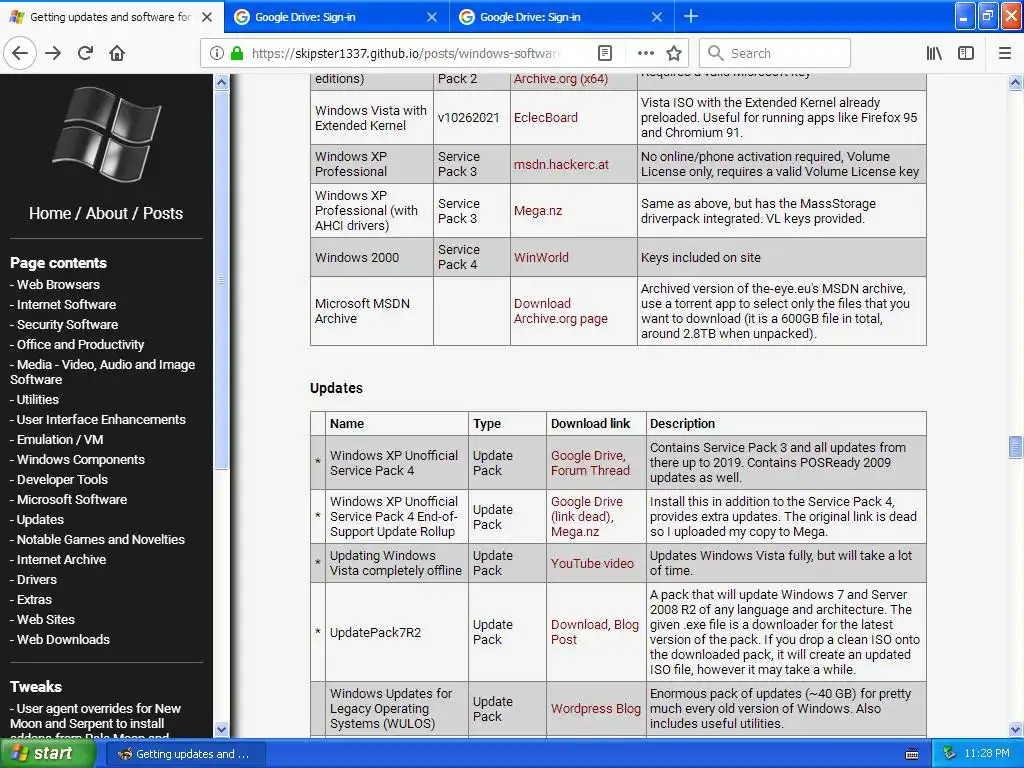The height and width of the screenshot is (768, 1024).
Task: Show site information icon in address bar
Action: [x=217, y=53]
